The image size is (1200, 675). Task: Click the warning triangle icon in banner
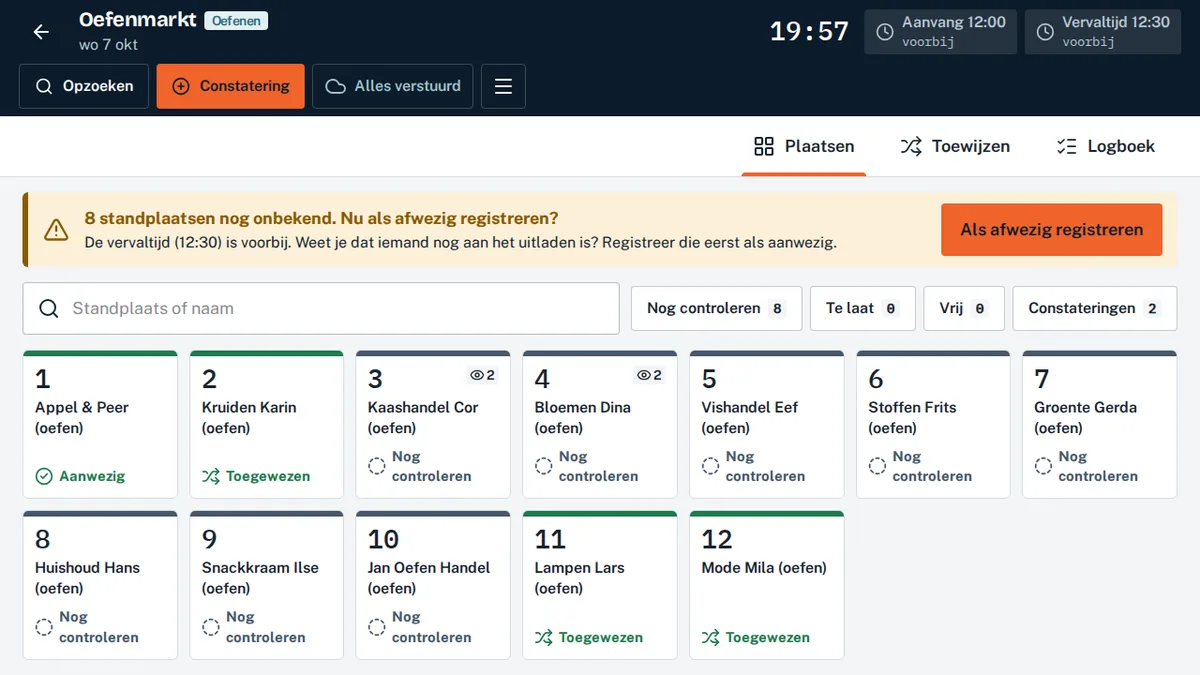[x=56, y=230]
